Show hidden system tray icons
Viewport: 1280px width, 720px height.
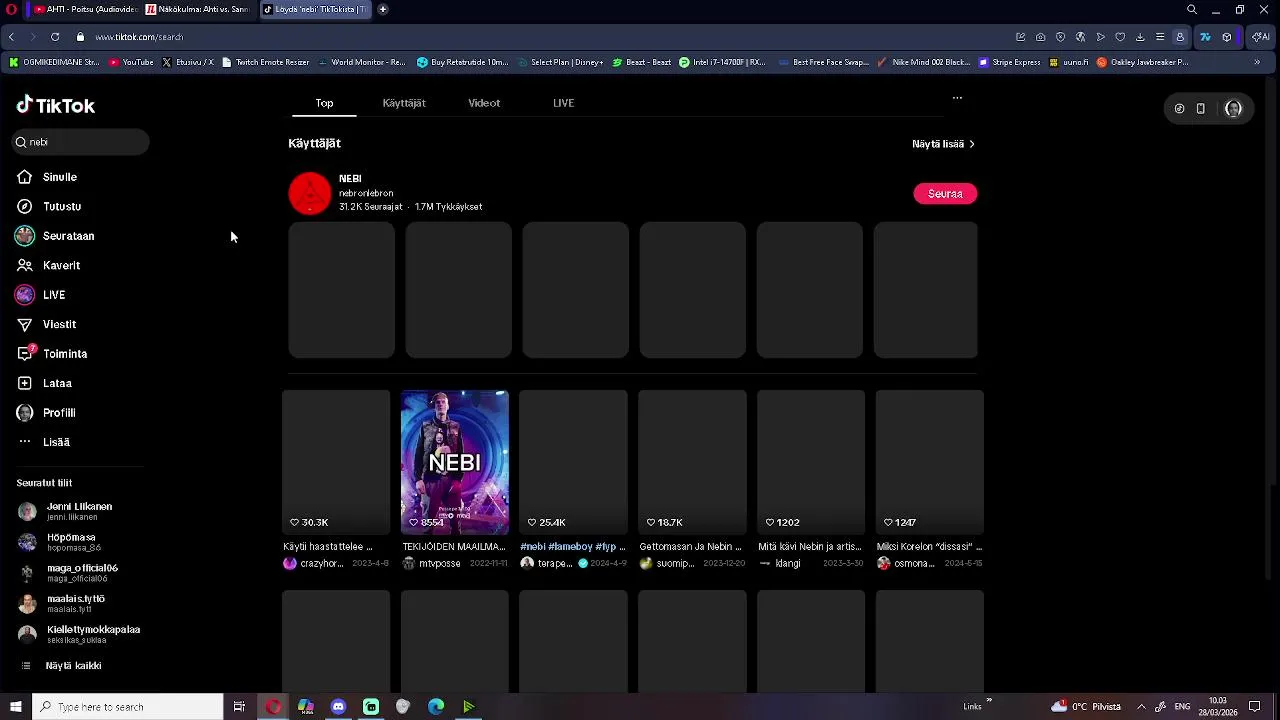[x=1141, y=707]
